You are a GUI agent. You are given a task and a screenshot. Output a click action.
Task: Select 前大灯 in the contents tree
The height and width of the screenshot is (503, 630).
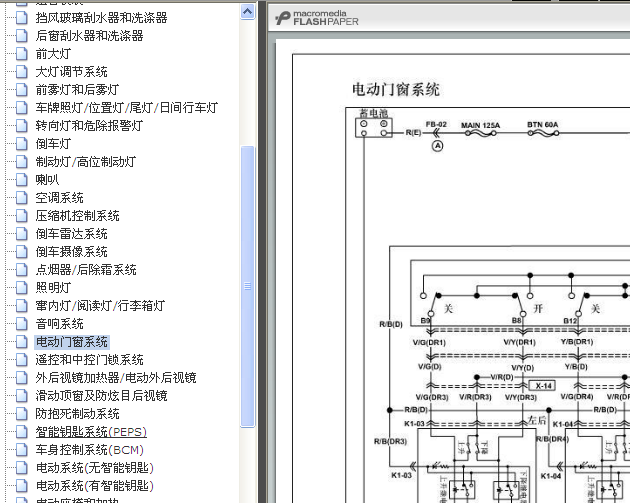point(53,54)
